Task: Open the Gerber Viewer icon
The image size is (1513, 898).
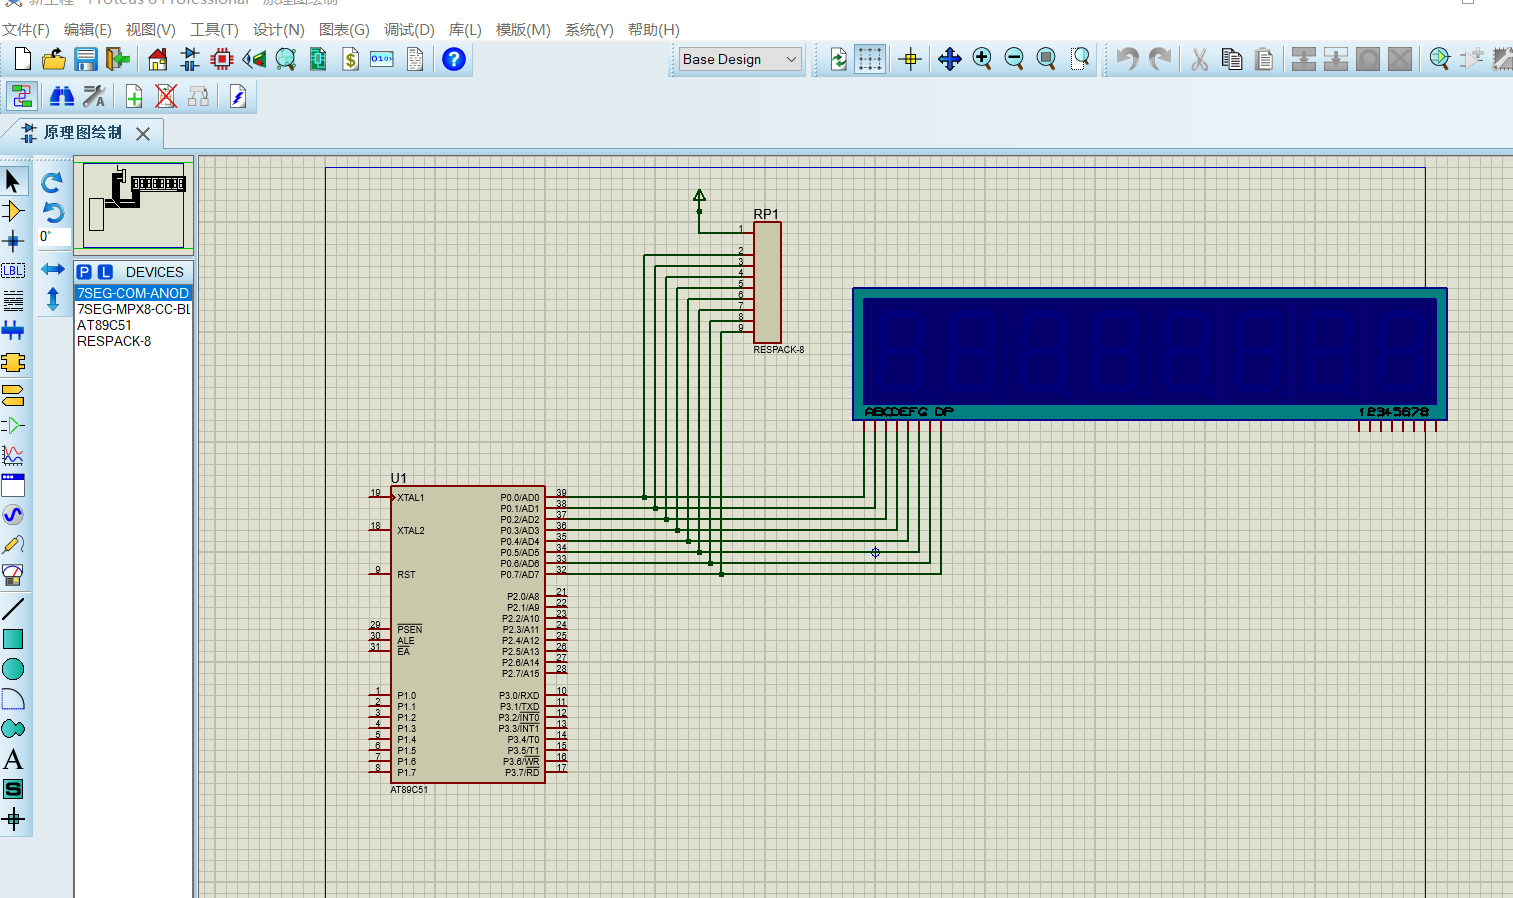Action: coord(286,59)
